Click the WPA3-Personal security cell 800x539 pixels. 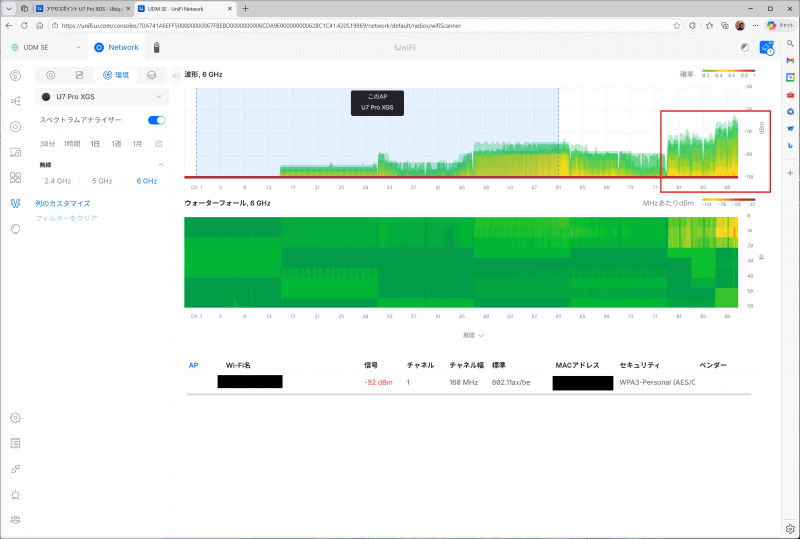pyautogui.click(x=657, y=382)
